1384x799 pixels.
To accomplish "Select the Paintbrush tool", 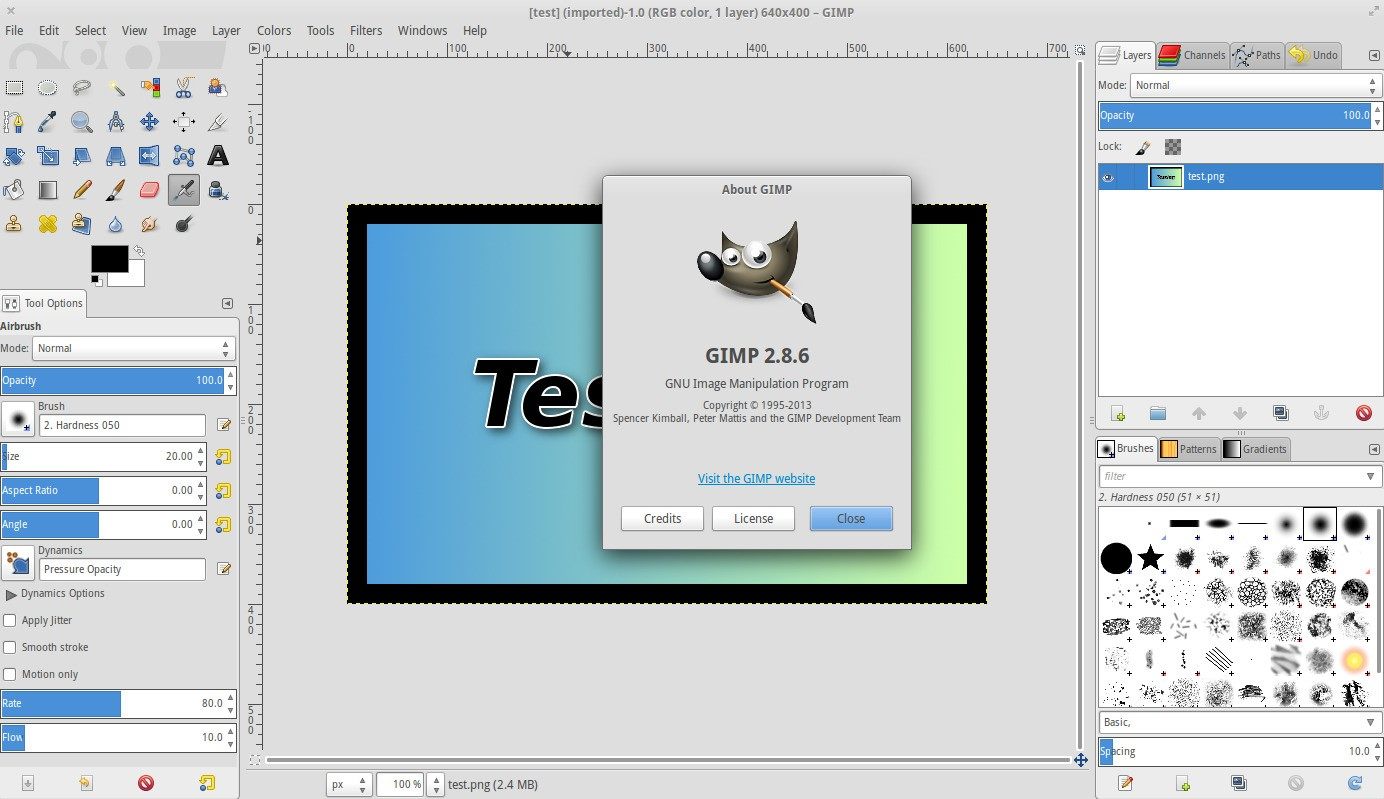I will [116, 189].
